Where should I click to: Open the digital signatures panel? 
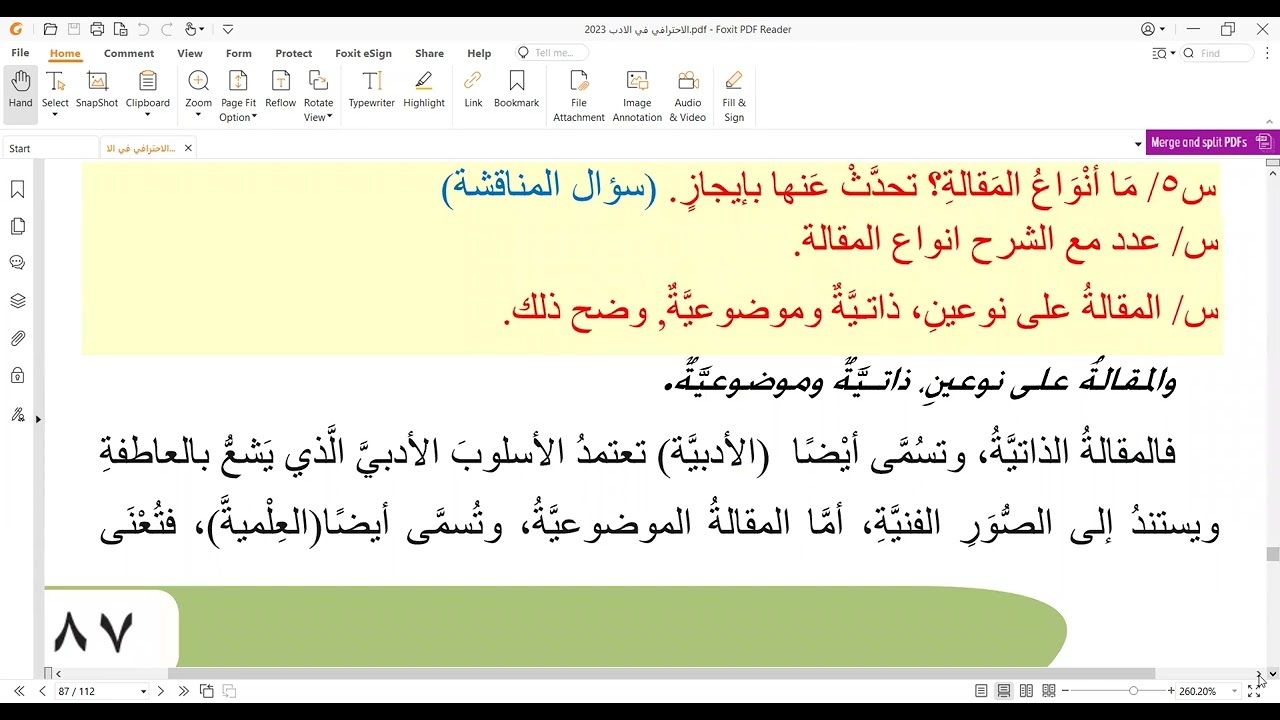tap(17, 414)
